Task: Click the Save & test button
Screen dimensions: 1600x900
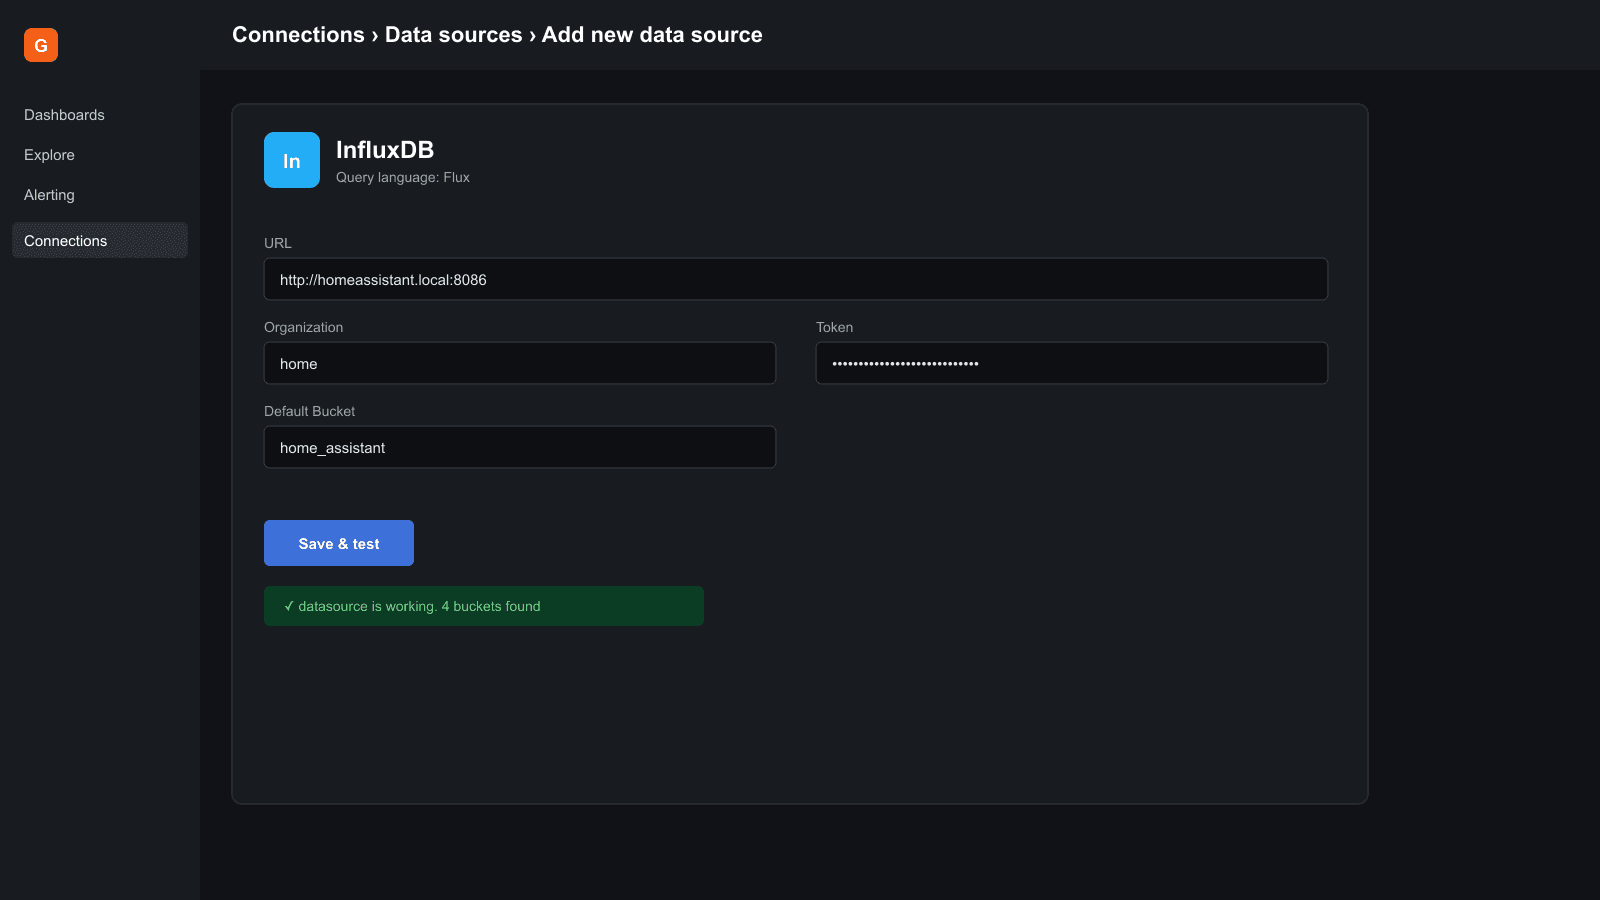Action: click(x=339, y=543)
